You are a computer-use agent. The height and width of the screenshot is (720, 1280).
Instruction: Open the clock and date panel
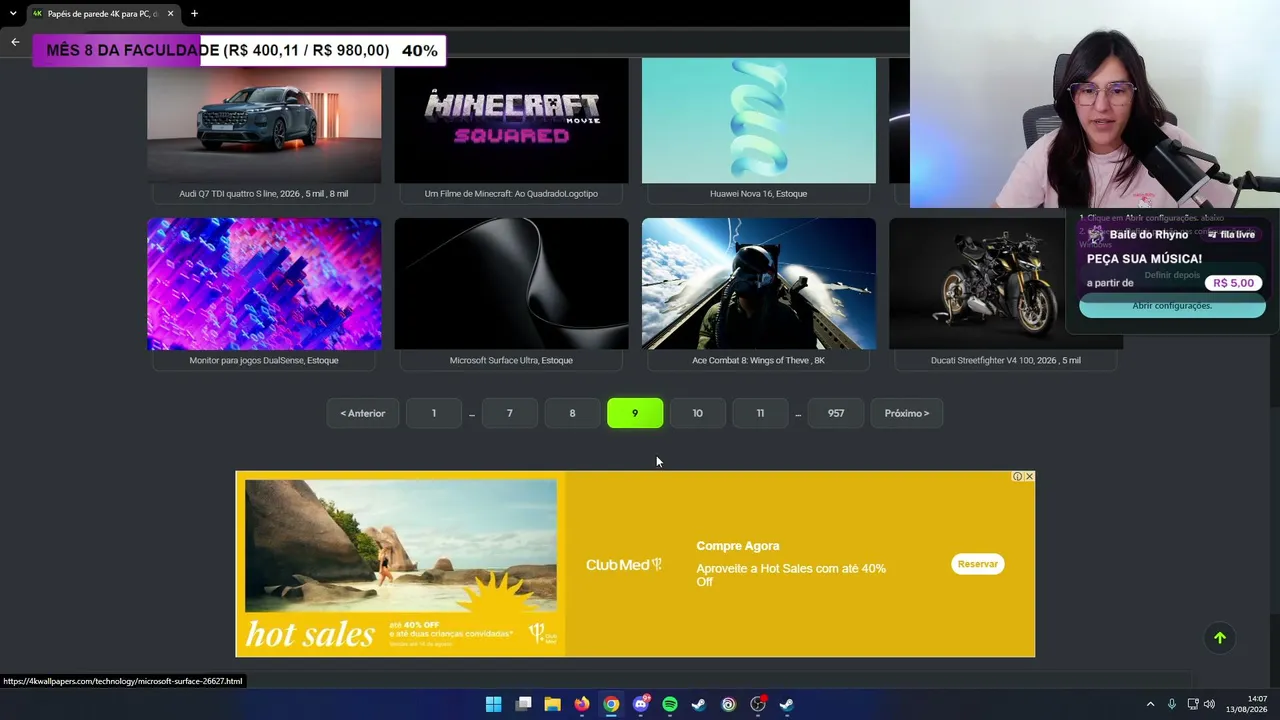1247,704
